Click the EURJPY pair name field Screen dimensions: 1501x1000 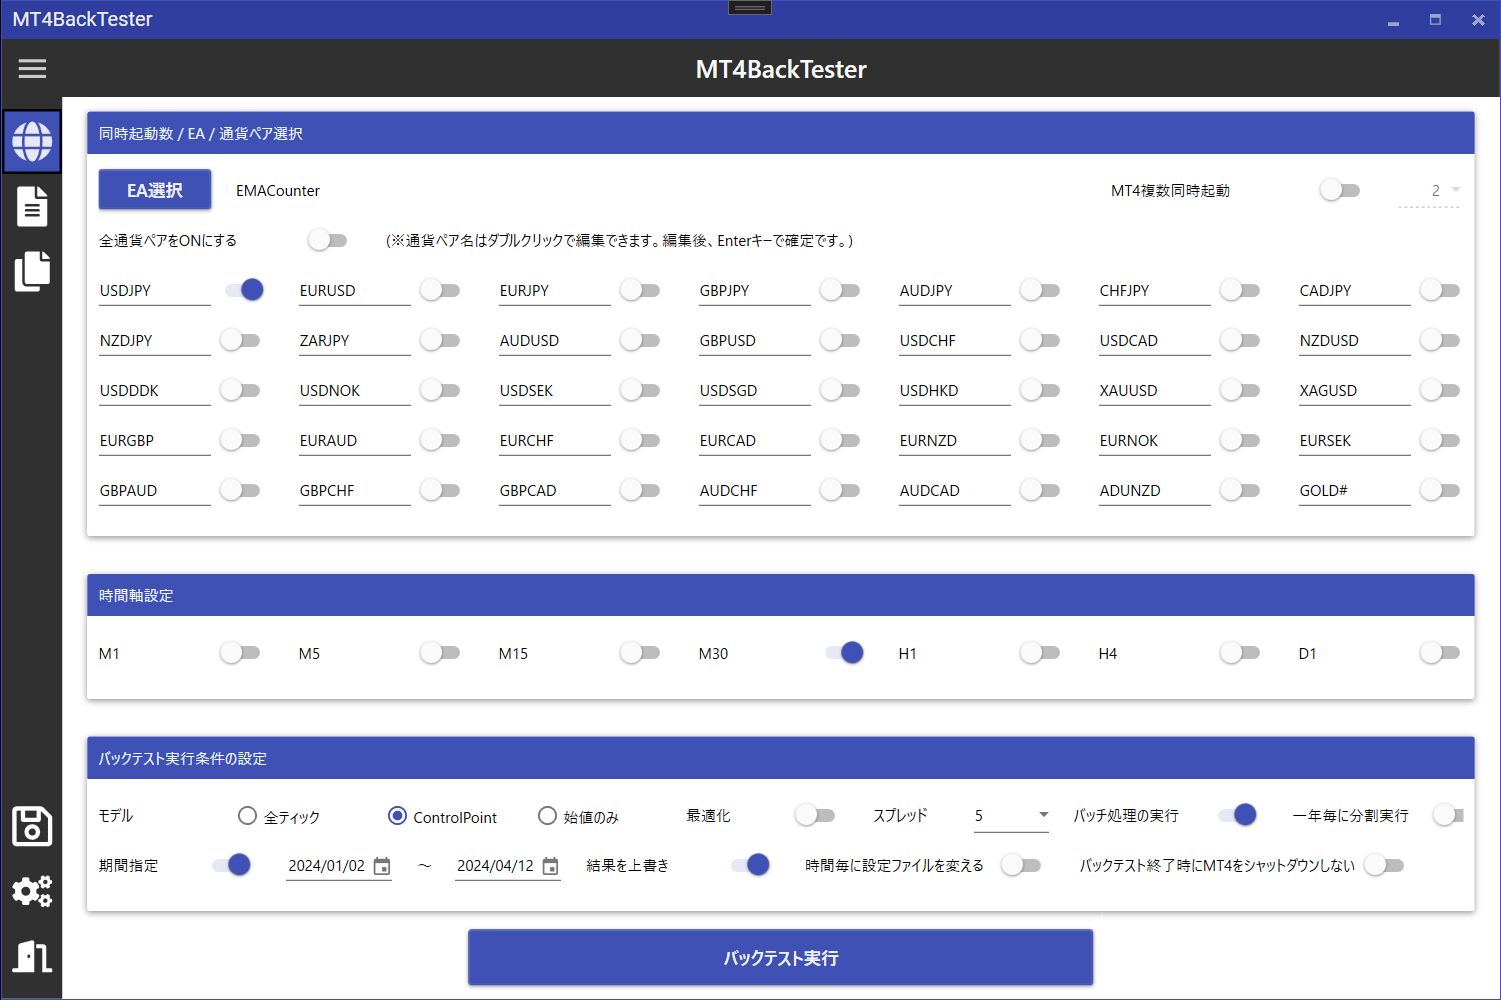(x=555, y=291)
